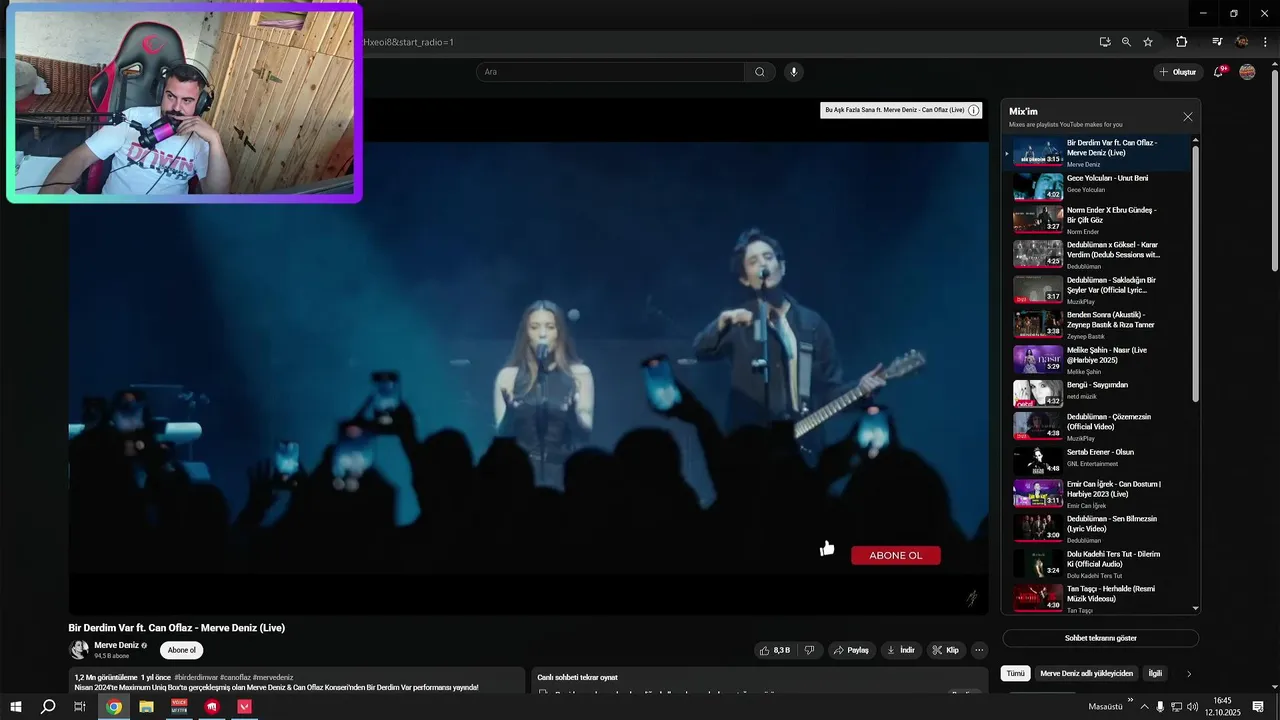1280x720 pixels.
Task: Open the Windows notification center icon
Action: 1258,707
